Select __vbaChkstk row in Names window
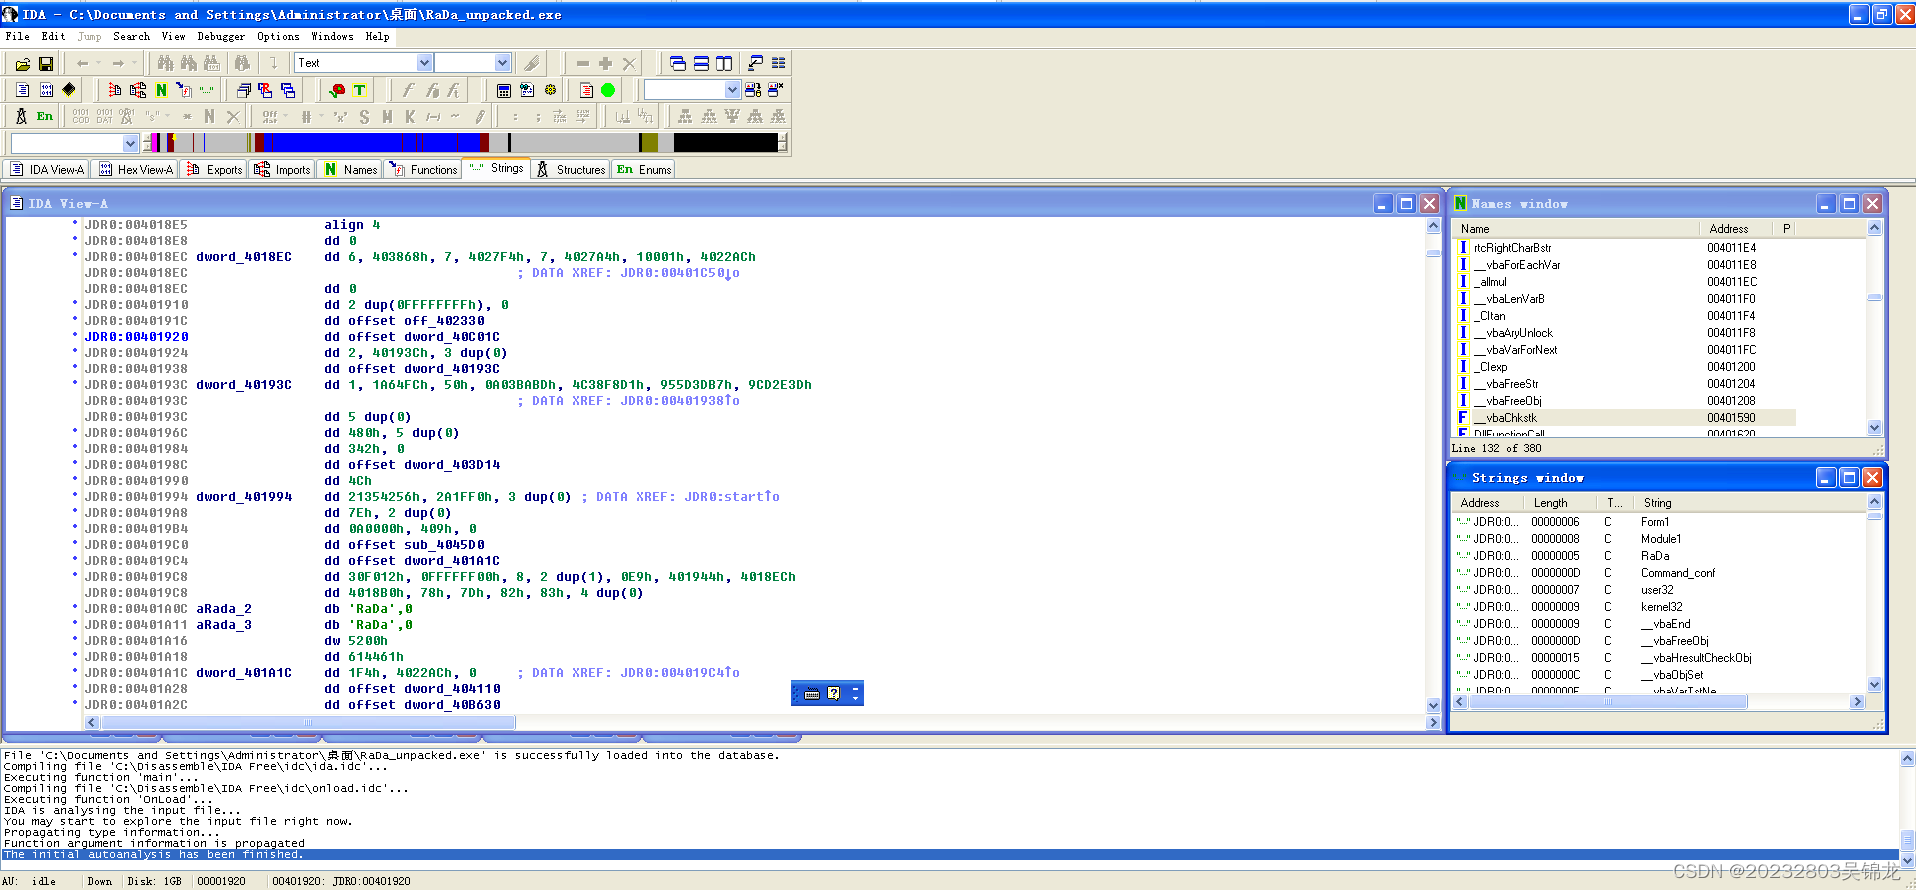Screen dimensions: 1916x890 pos(1625,418)
